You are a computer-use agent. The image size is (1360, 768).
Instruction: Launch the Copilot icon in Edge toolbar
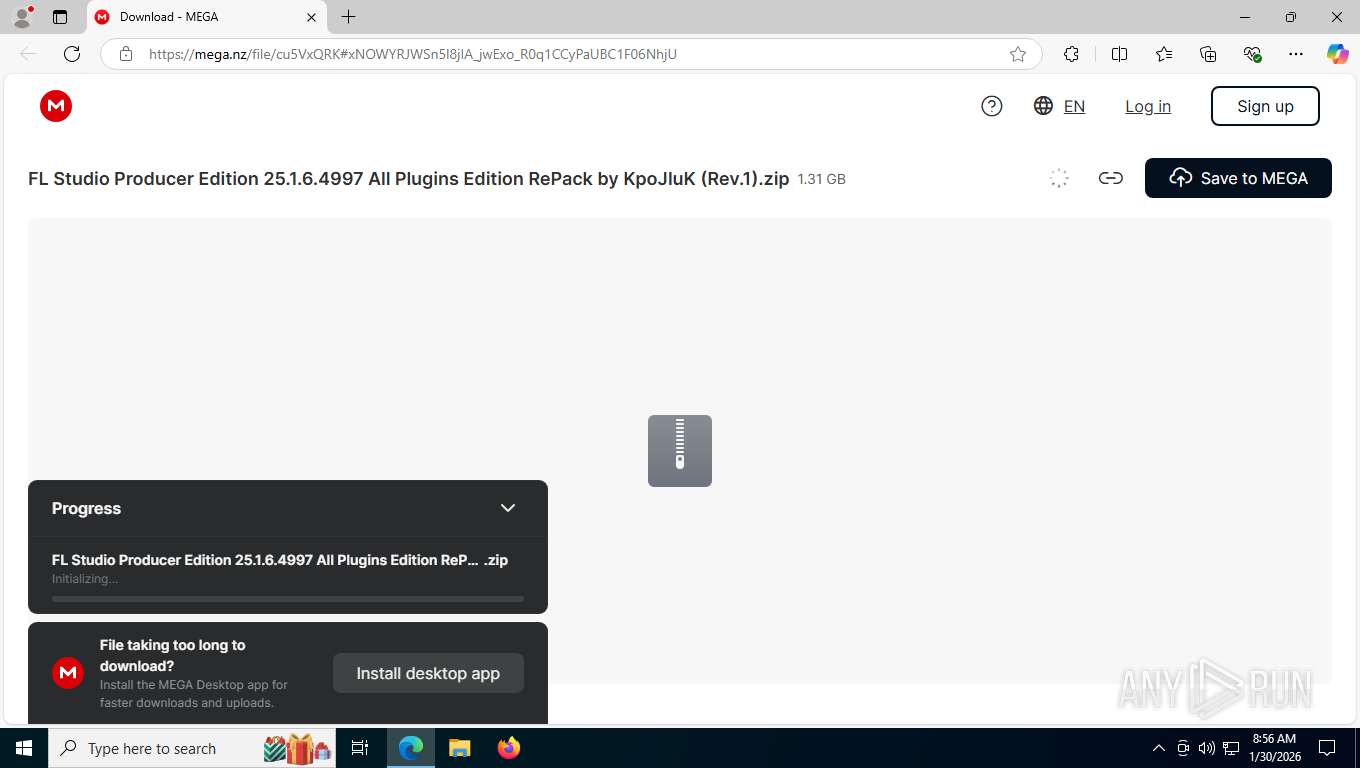(1338, 54)
